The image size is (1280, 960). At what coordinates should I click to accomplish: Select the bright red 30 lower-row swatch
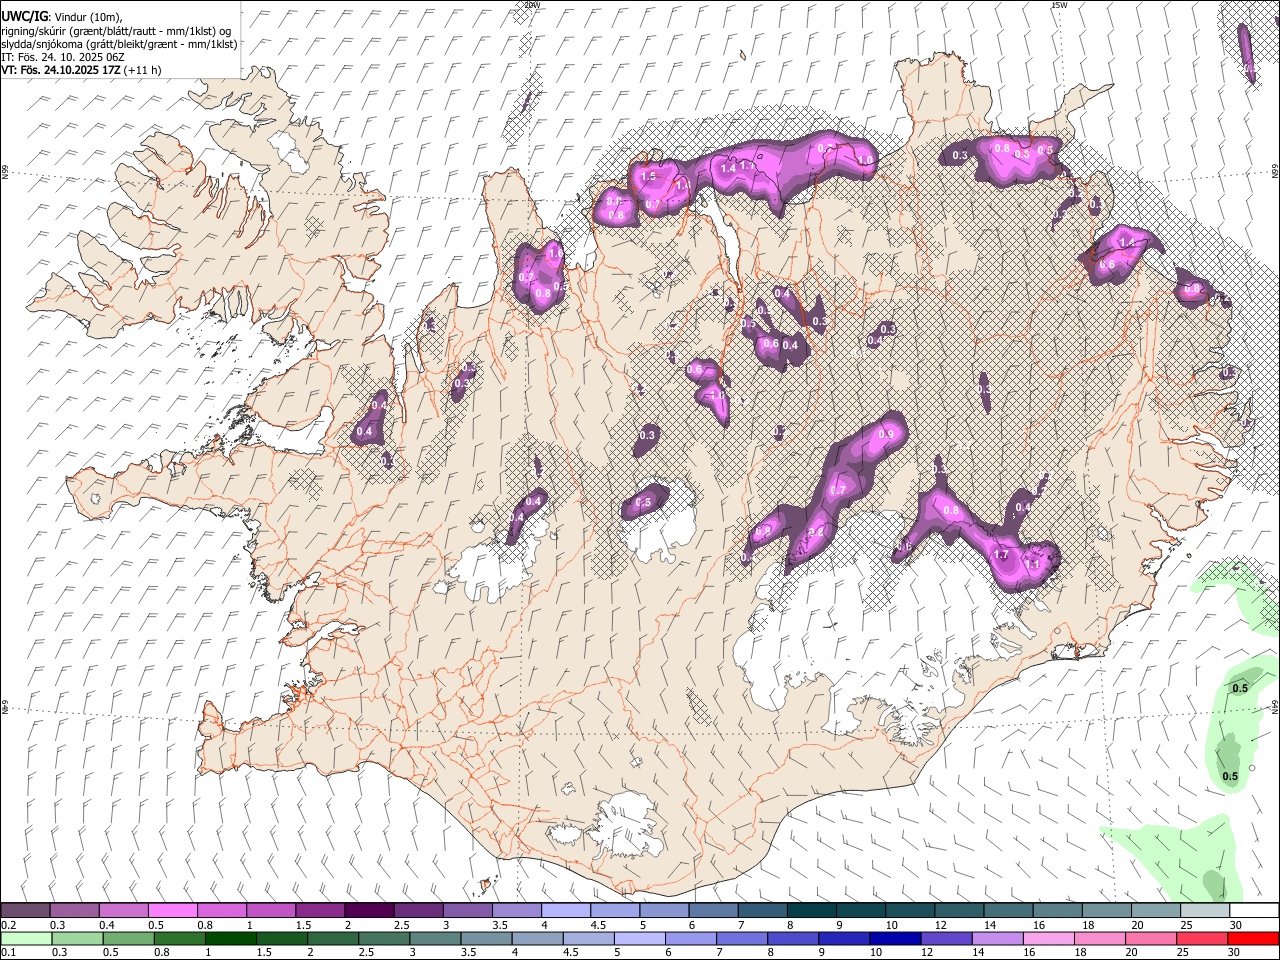point(1252,938)
